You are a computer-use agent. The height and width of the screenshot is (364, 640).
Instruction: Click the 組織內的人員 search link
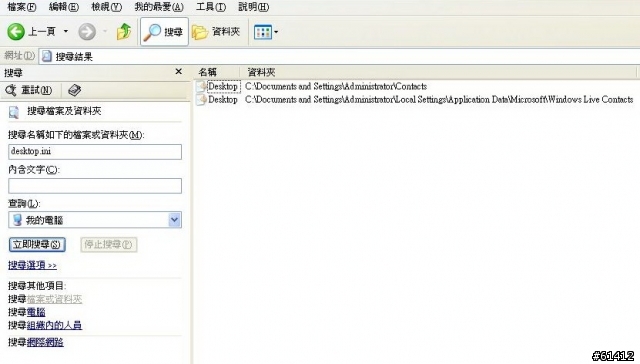[x=54, y=325]
